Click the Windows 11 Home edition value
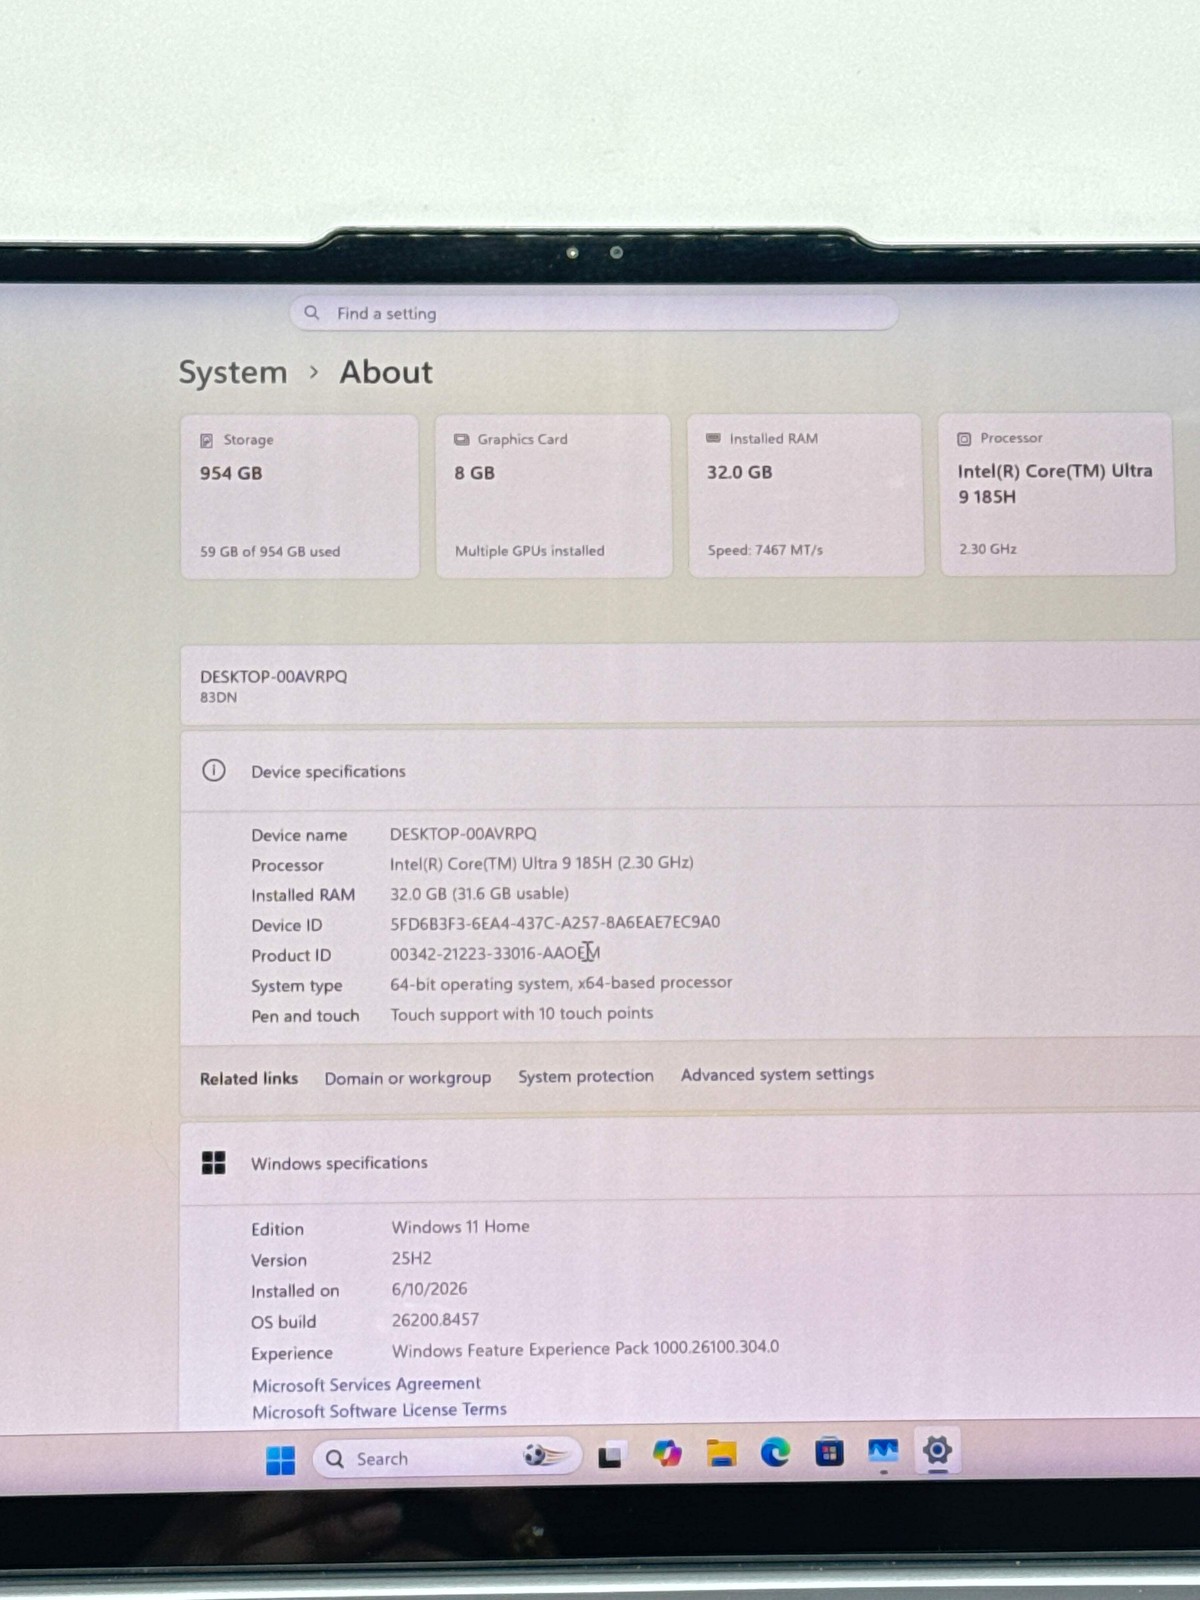Image resolution: width=1200 pixels, height=1600 pixels. click(x=460, y=1226)
